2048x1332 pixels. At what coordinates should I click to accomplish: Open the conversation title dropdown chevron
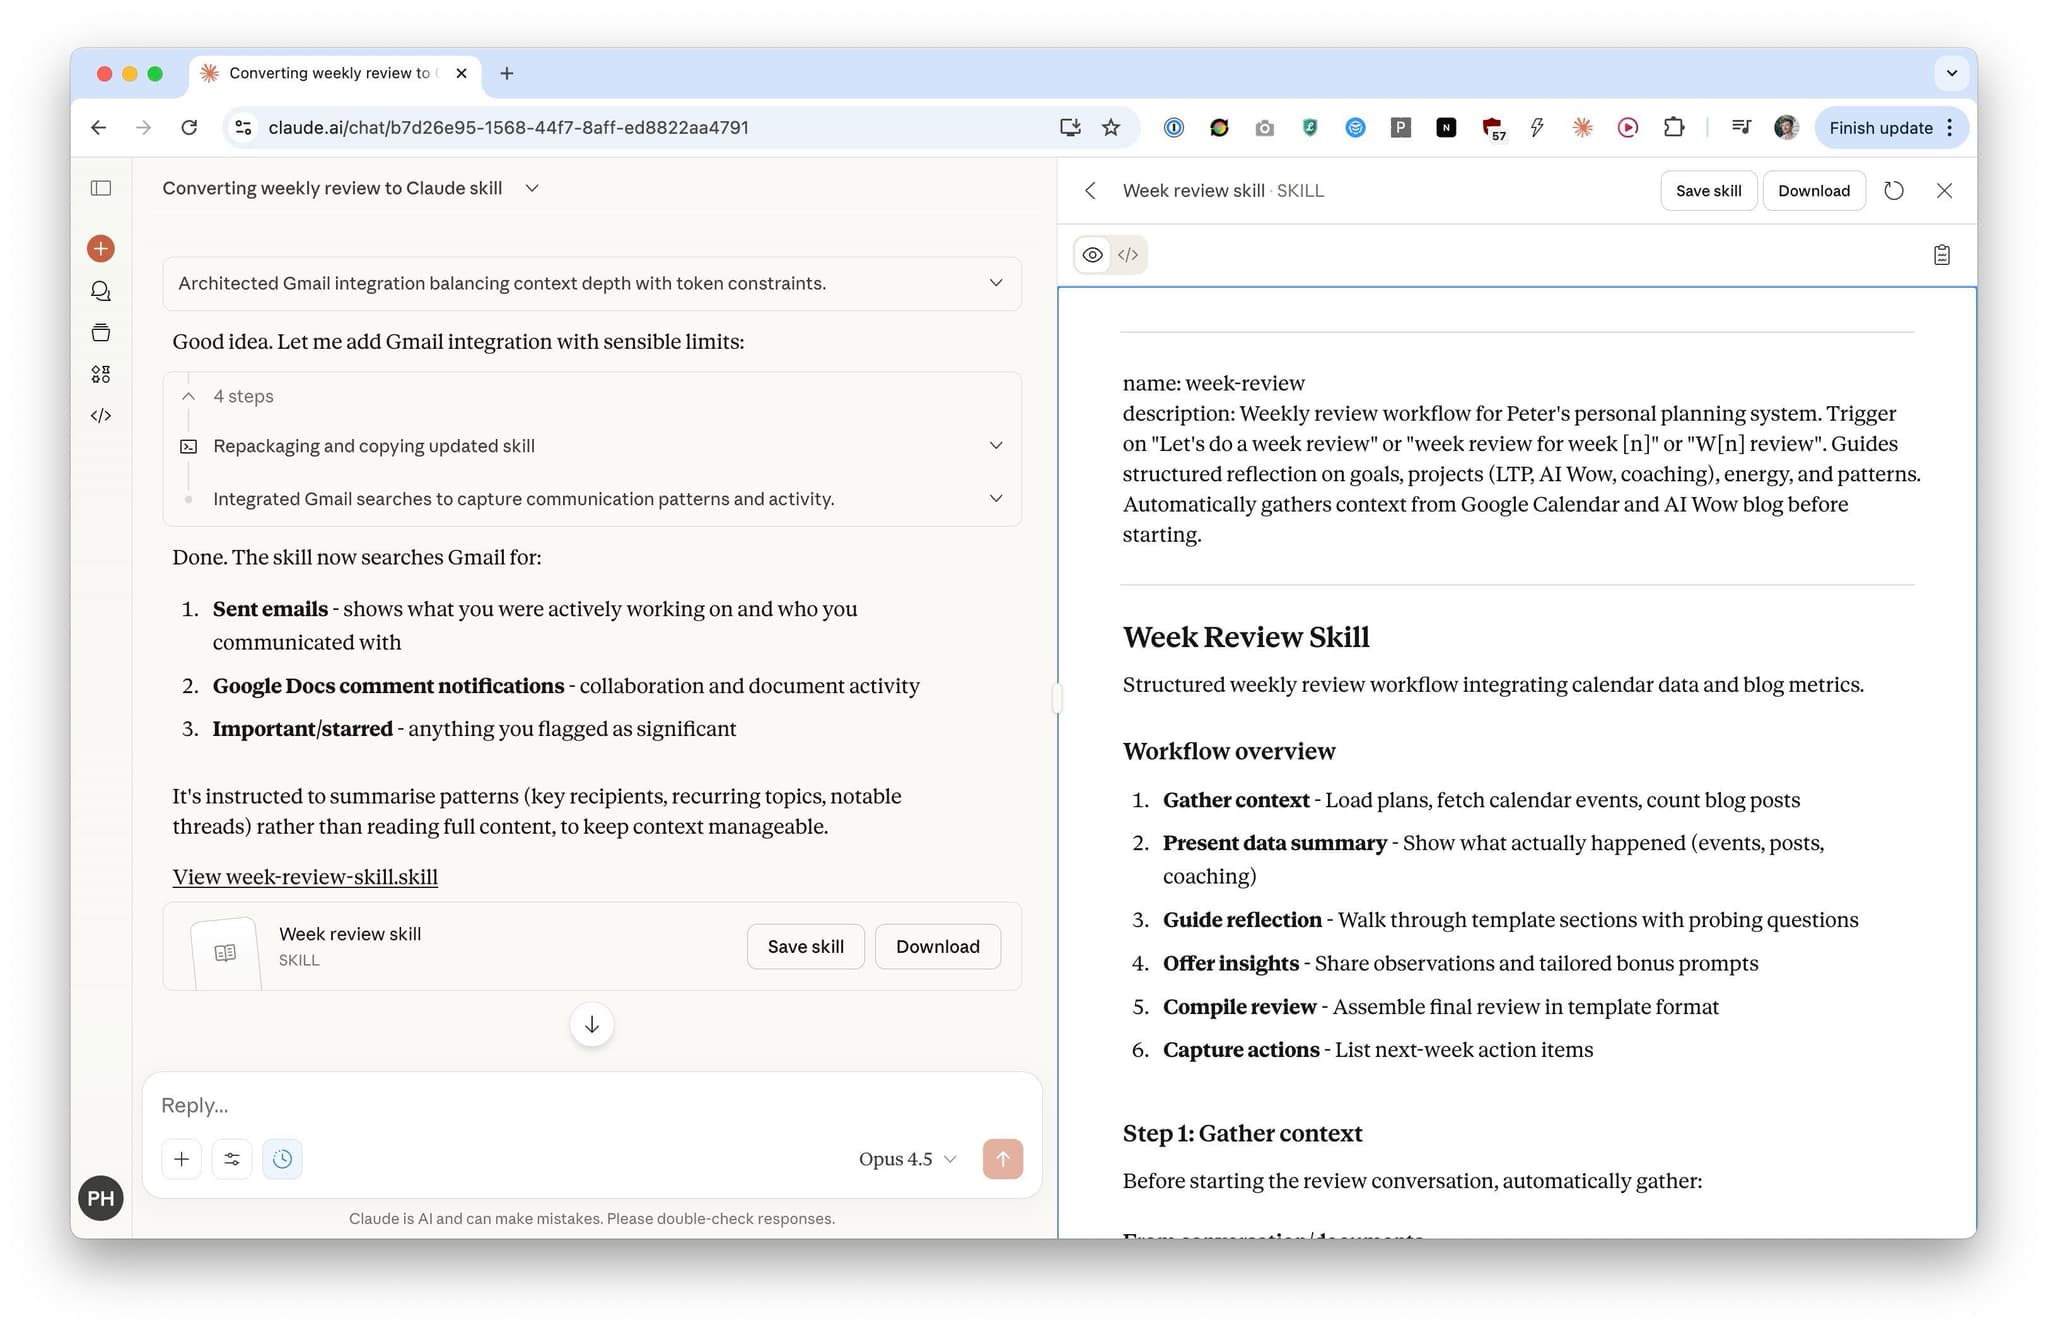(532, 188)
